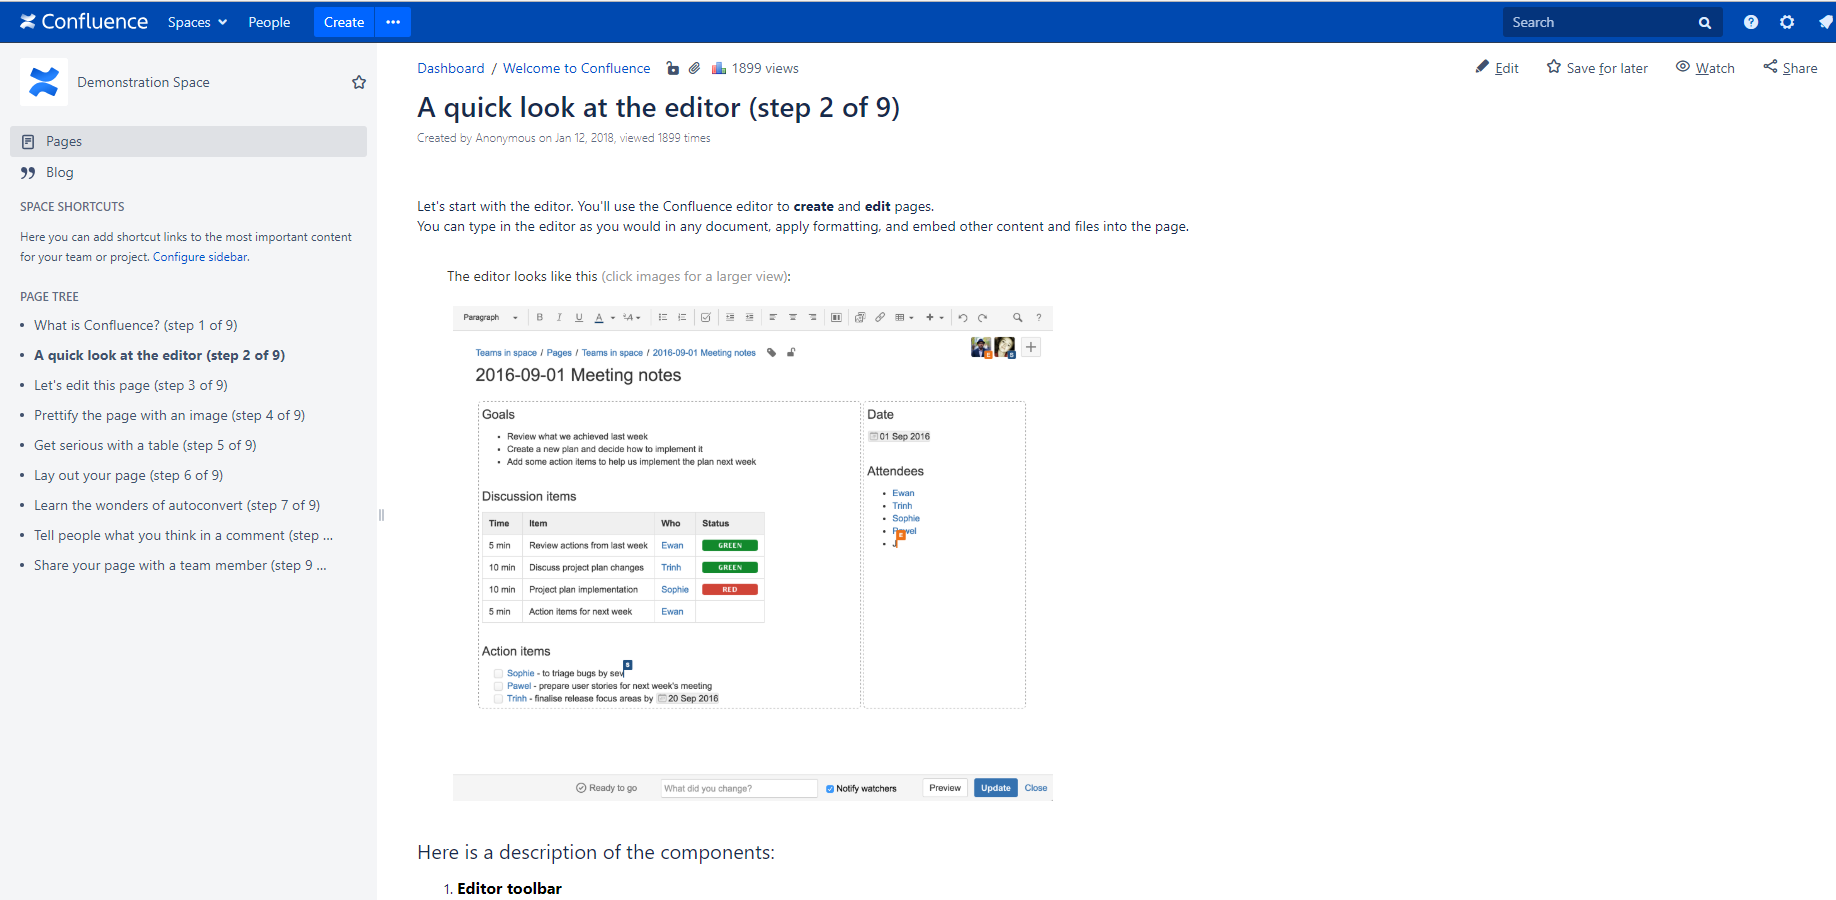The height and width of the screenshot is (900, 1836).
Task: Click the Dashboard breadcrumb link
Action: click(x=450, y=68)
